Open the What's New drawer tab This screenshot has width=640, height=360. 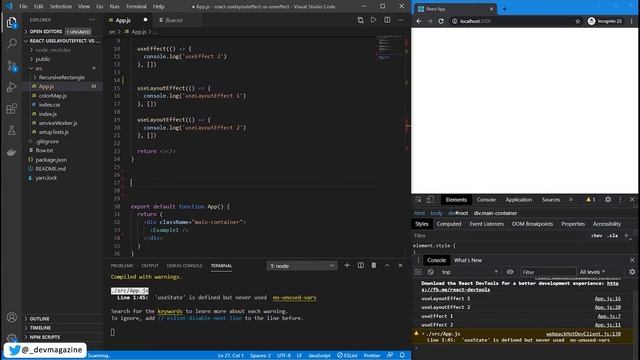tap(468, 260)
